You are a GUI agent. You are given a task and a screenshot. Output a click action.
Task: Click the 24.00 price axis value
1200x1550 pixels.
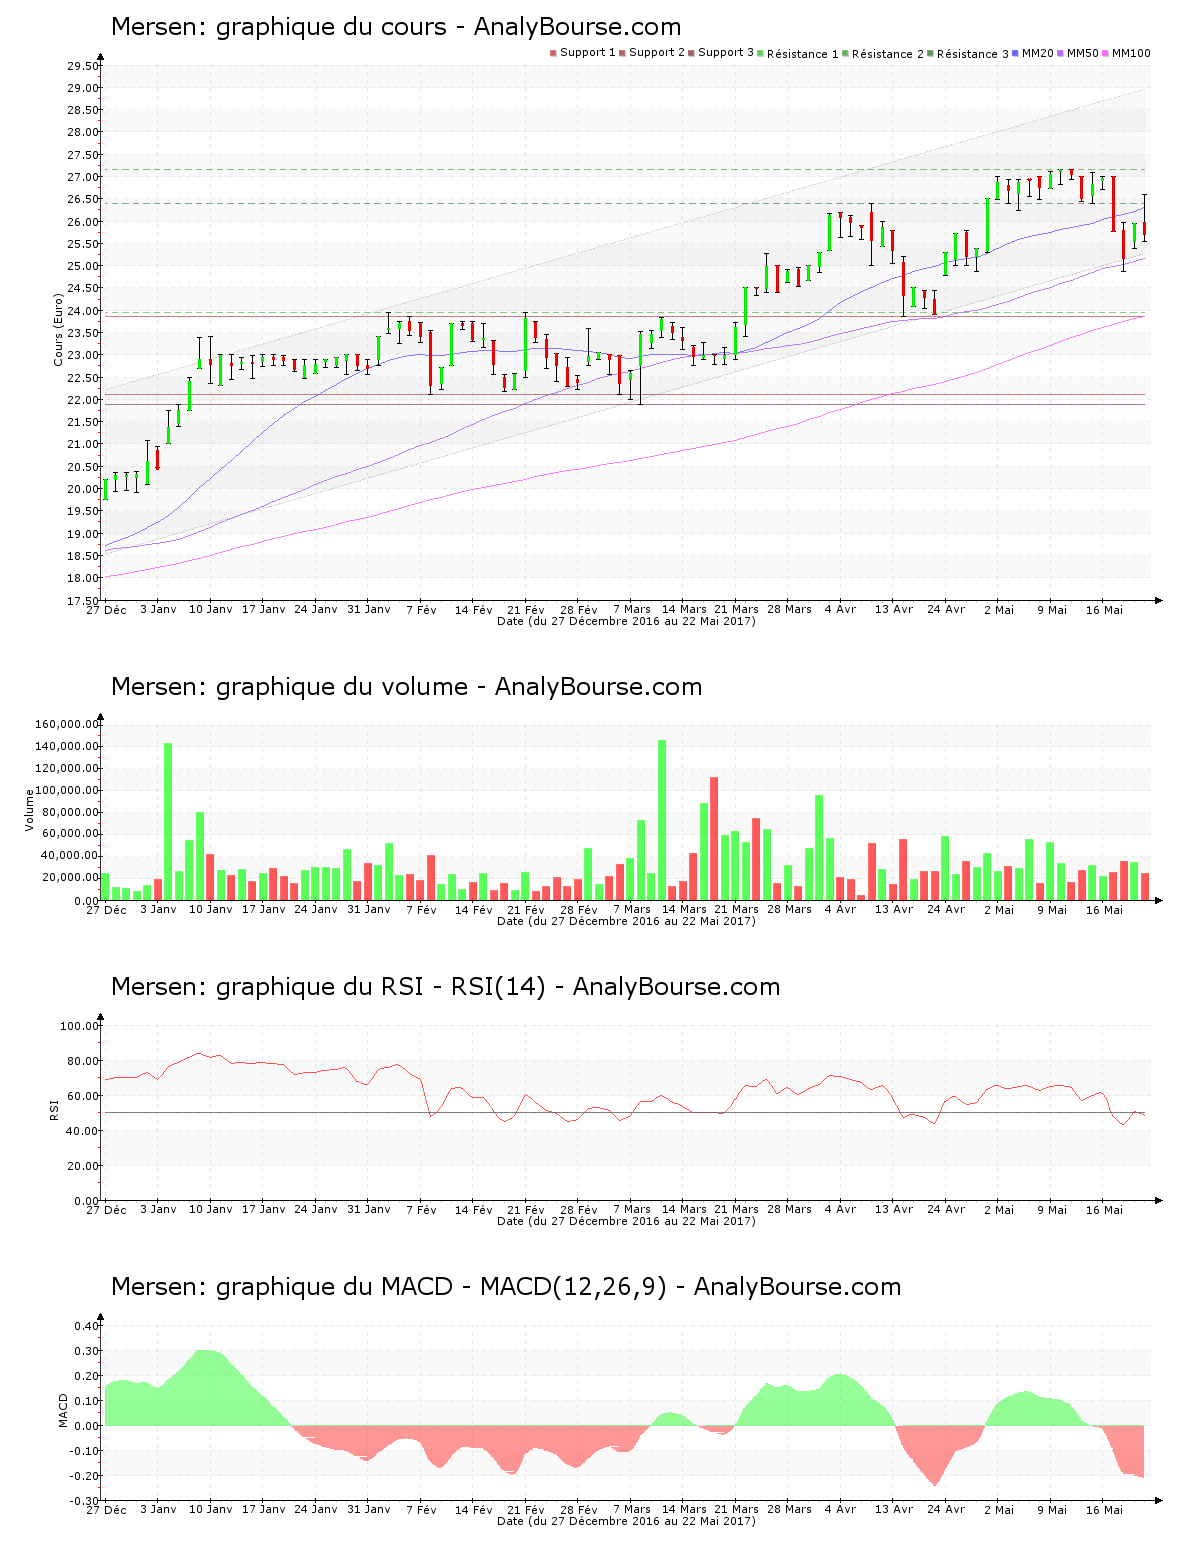pyautogui.click(x=83, y=311)
